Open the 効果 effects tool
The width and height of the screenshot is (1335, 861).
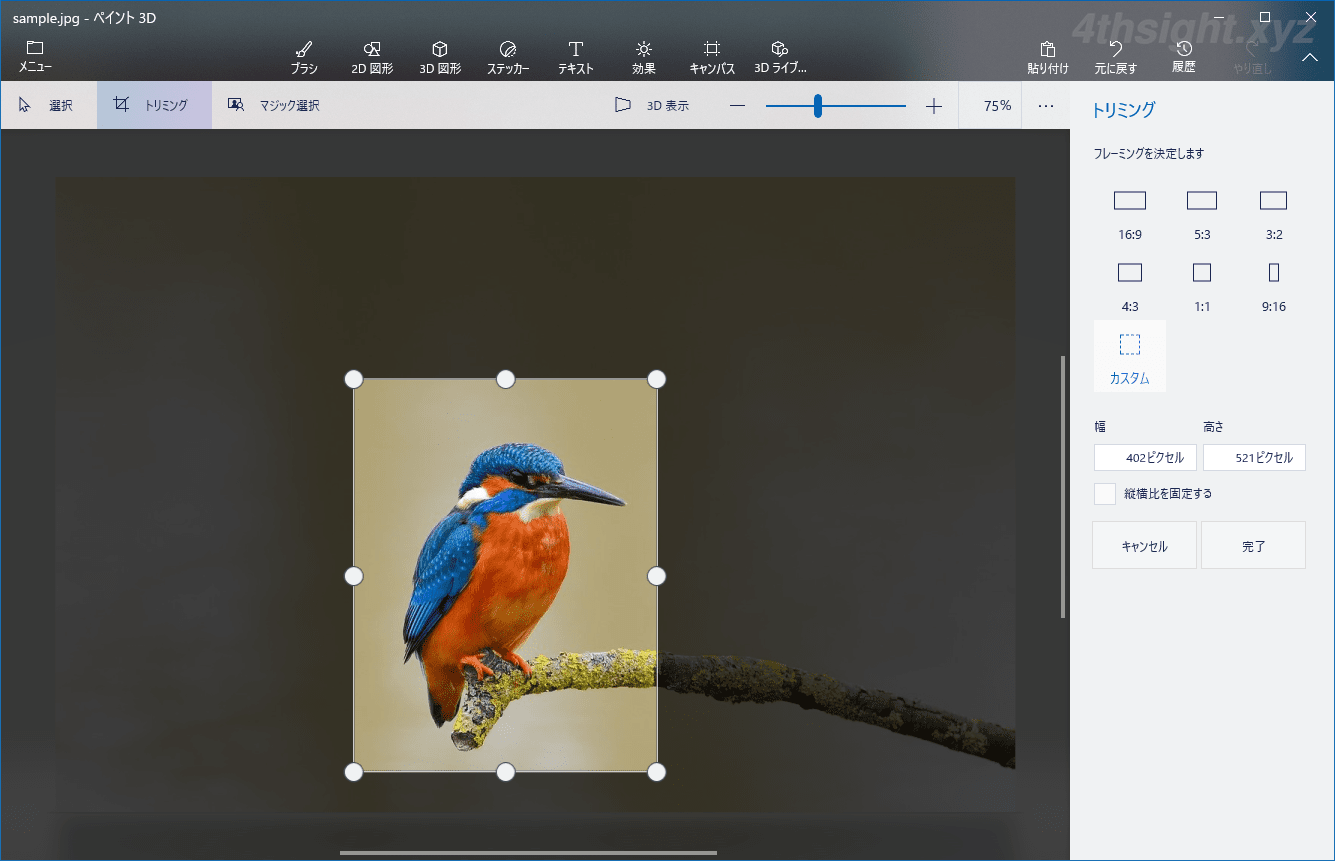point(644,57)
